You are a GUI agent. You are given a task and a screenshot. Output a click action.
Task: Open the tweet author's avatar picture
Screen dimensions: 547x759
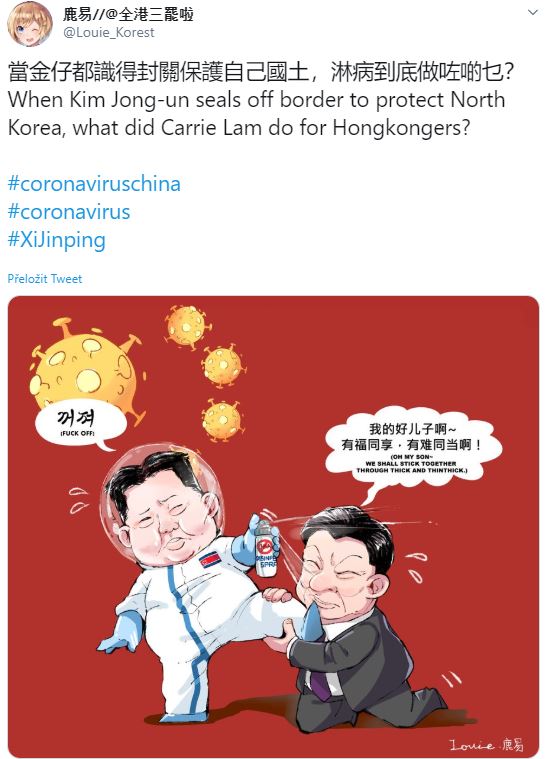(x=30, y=24)
